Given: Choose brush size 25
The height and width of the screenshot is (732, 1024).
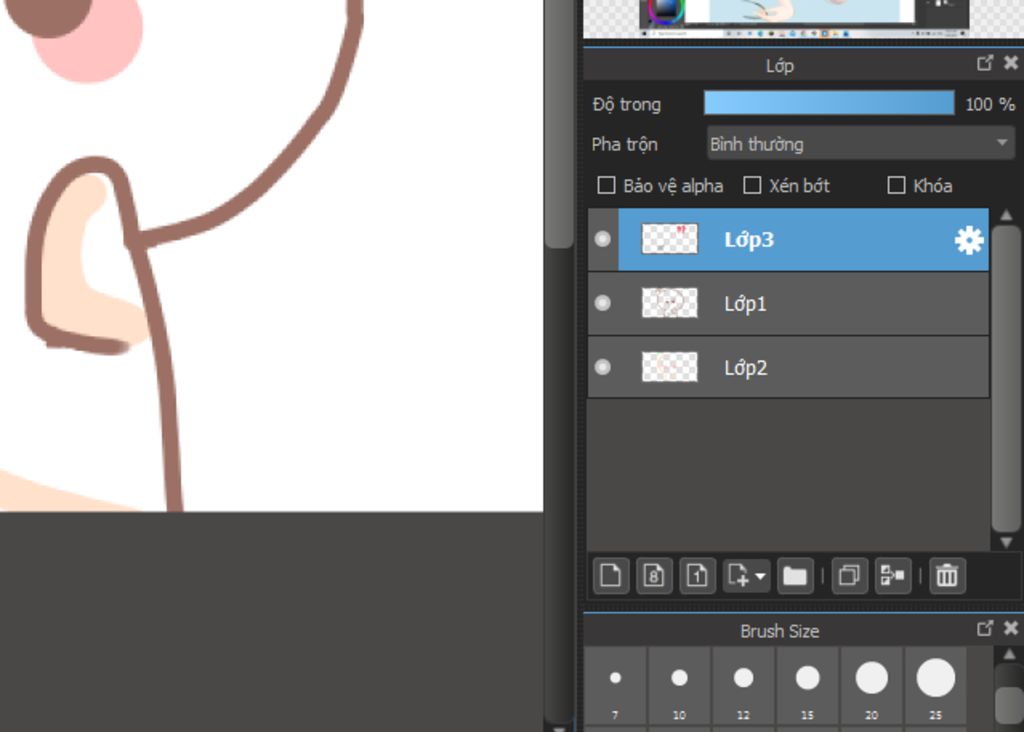Looking at the screenshot, I should point(935,686).
